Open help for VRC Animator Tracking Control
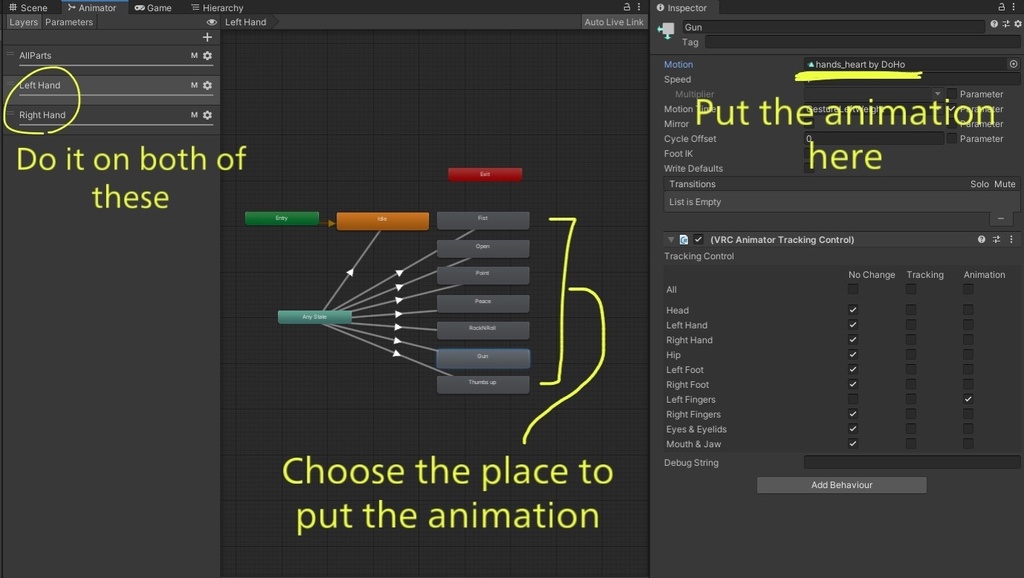 (x=981, y=240)
